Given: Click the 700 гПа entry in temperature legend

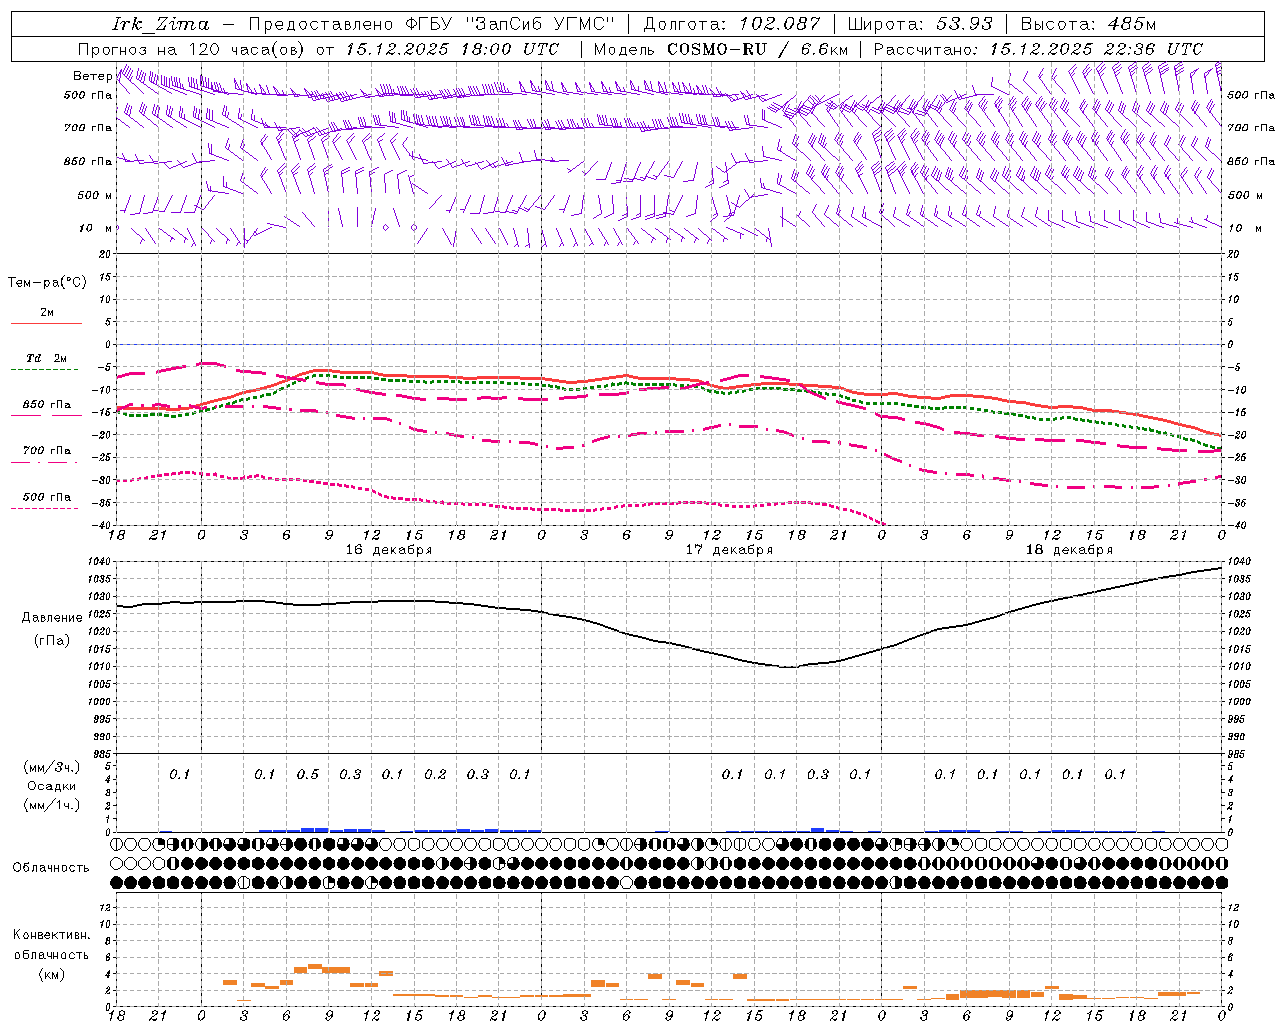Looking at the screenshot, I should 47,450.
